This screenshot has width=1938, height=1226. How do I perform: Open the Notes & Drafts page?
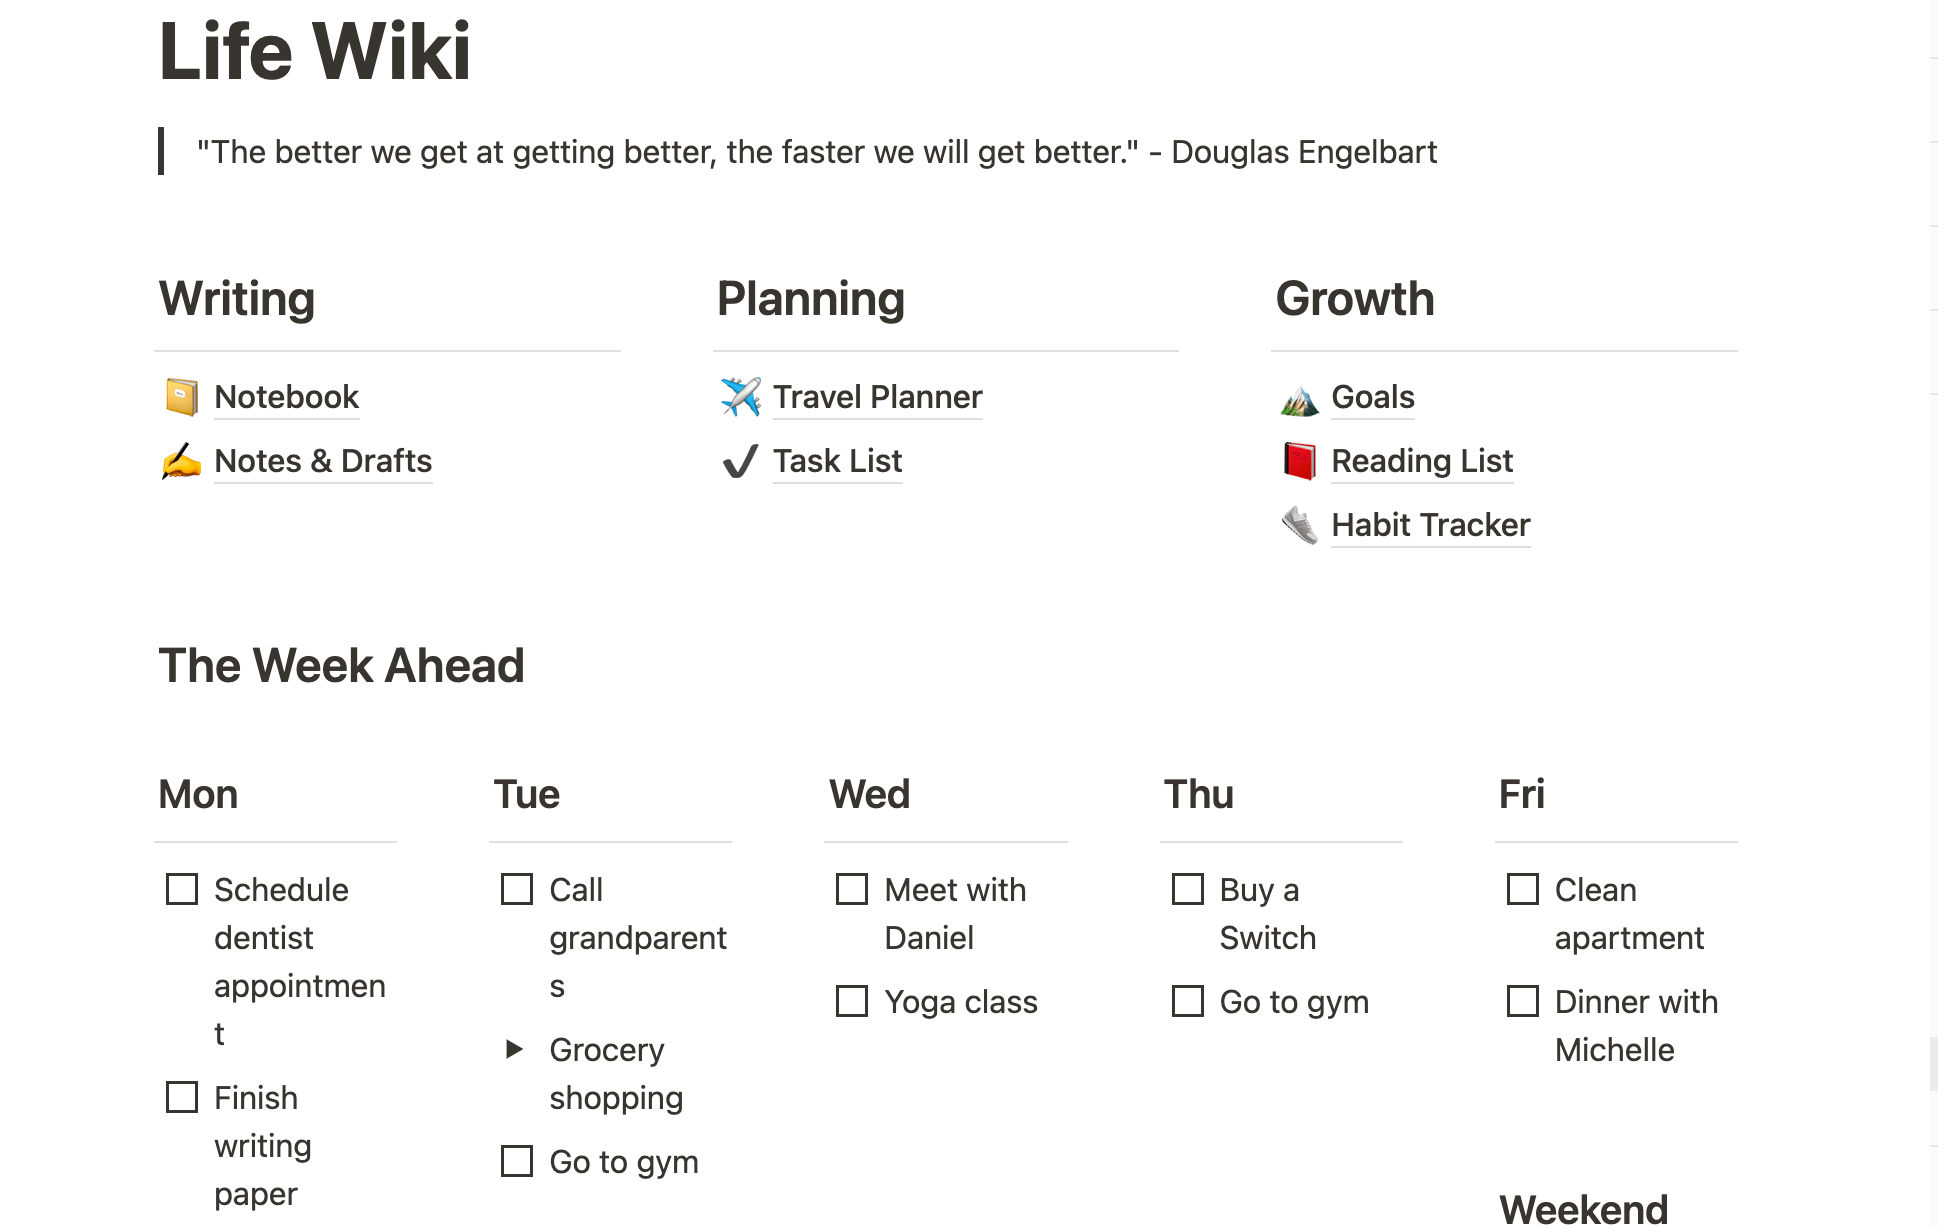[323, 461]
